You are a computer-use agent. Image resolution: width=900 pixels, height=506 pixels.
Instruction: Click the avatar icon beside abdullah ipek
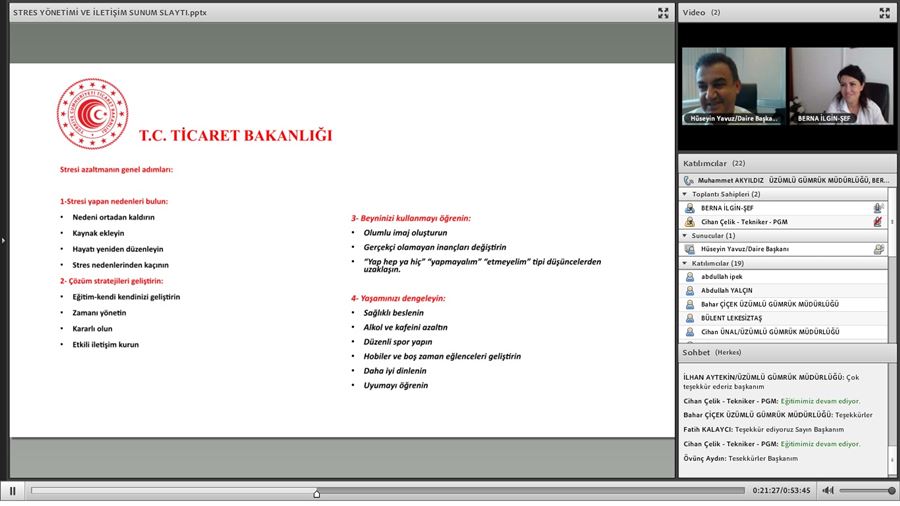[689, 276]
